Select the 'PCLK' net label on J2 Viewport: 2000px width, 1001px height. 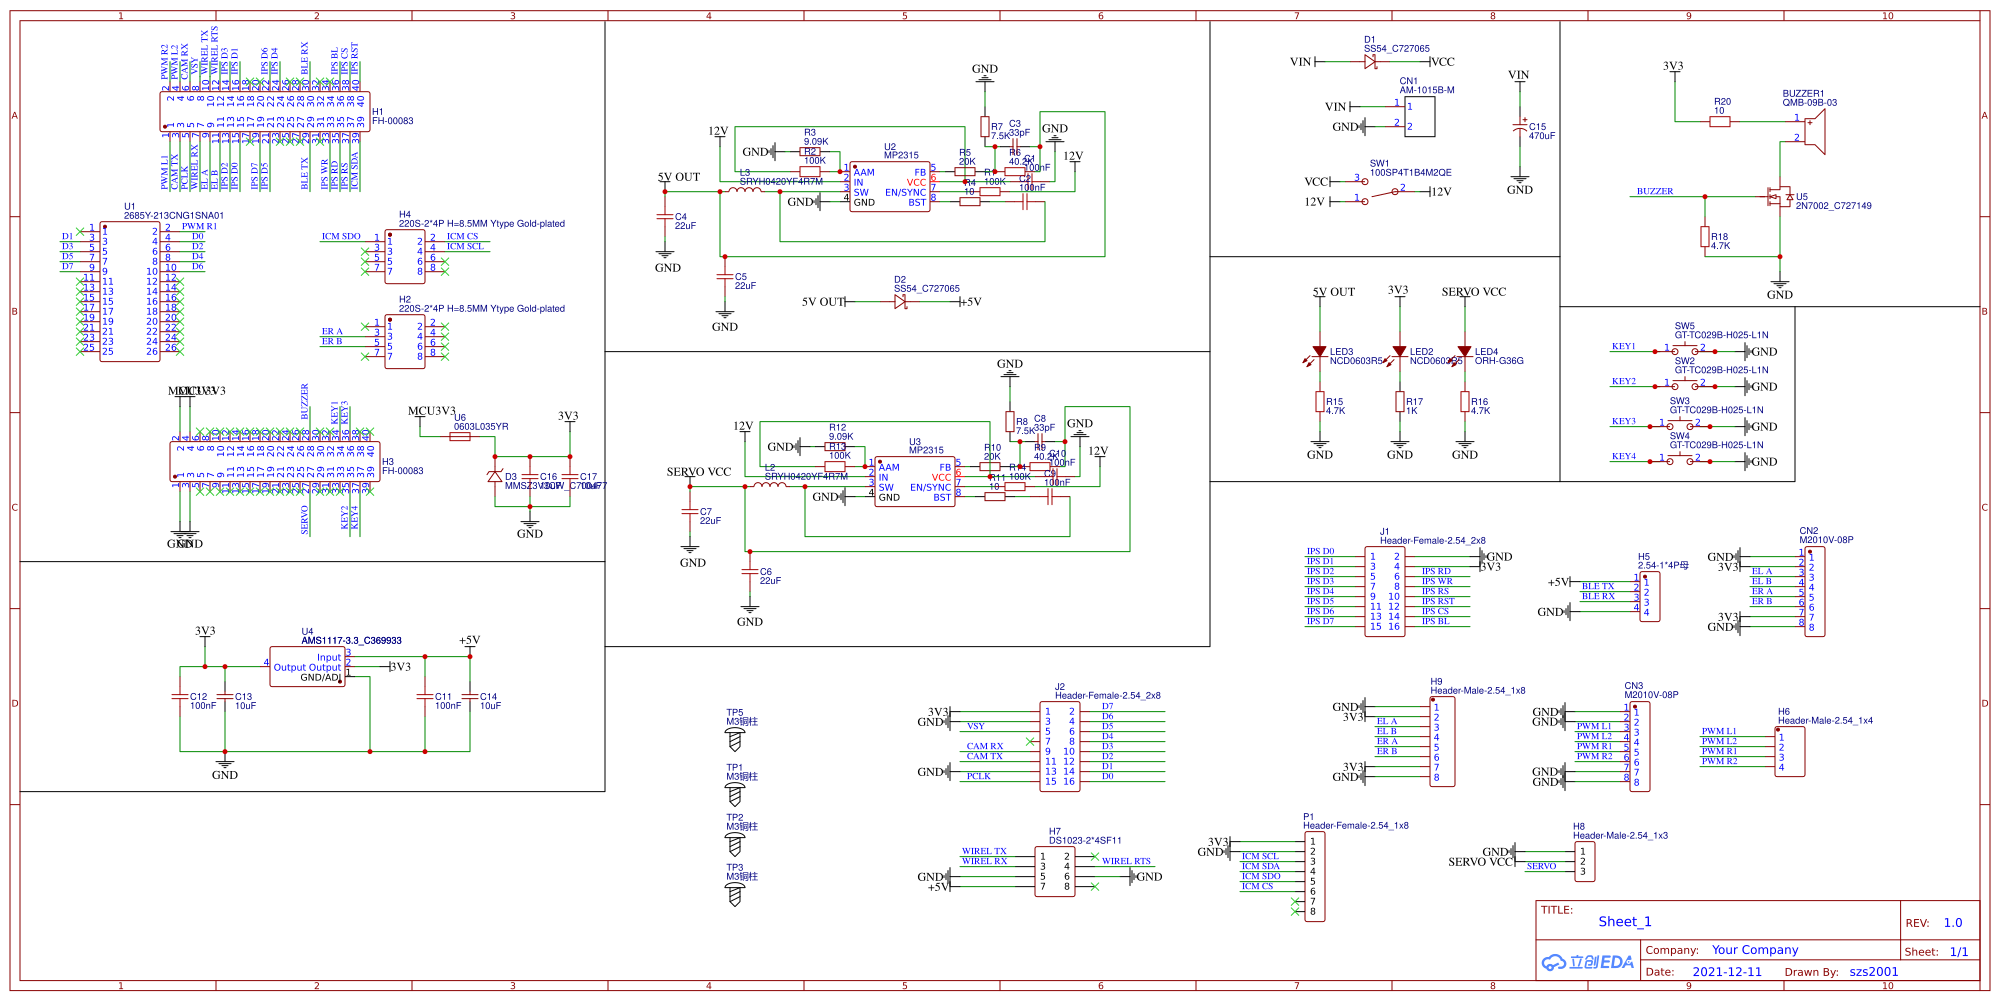[978, 776]
